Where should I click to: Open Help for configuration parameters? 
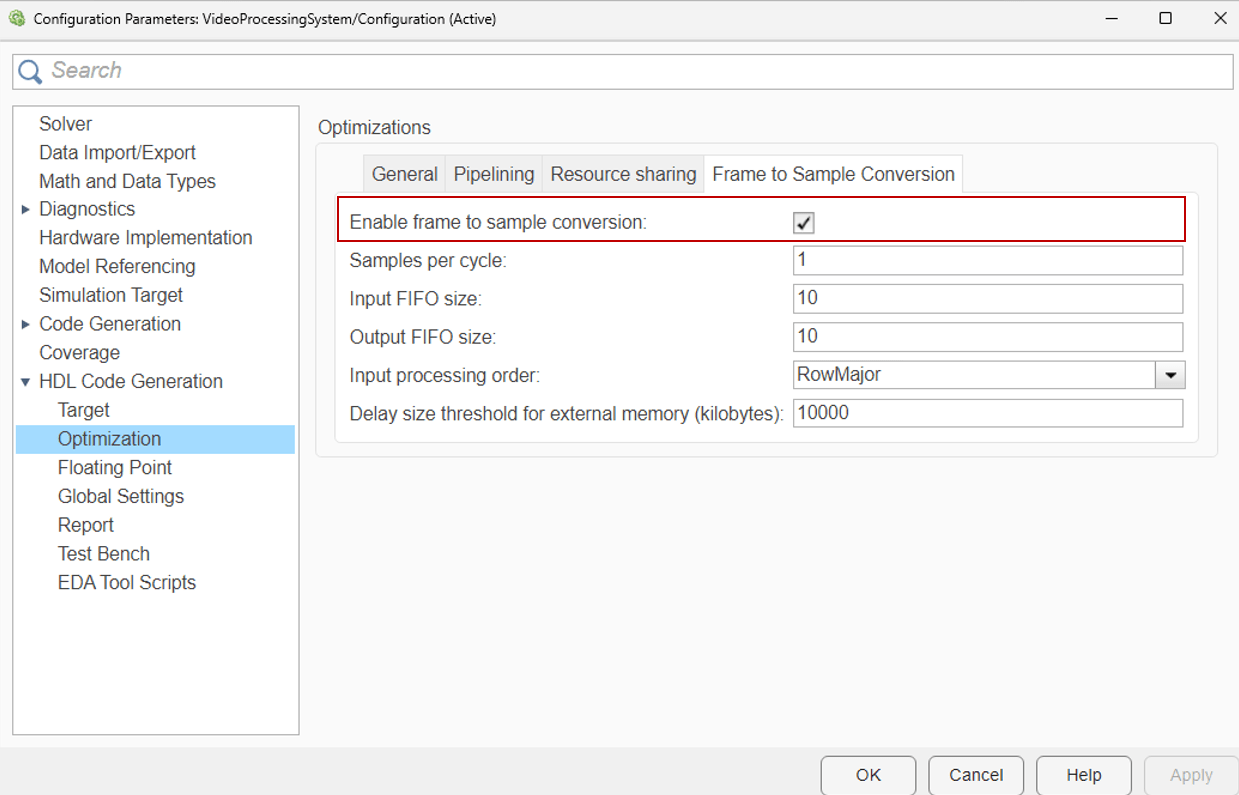1083,775
